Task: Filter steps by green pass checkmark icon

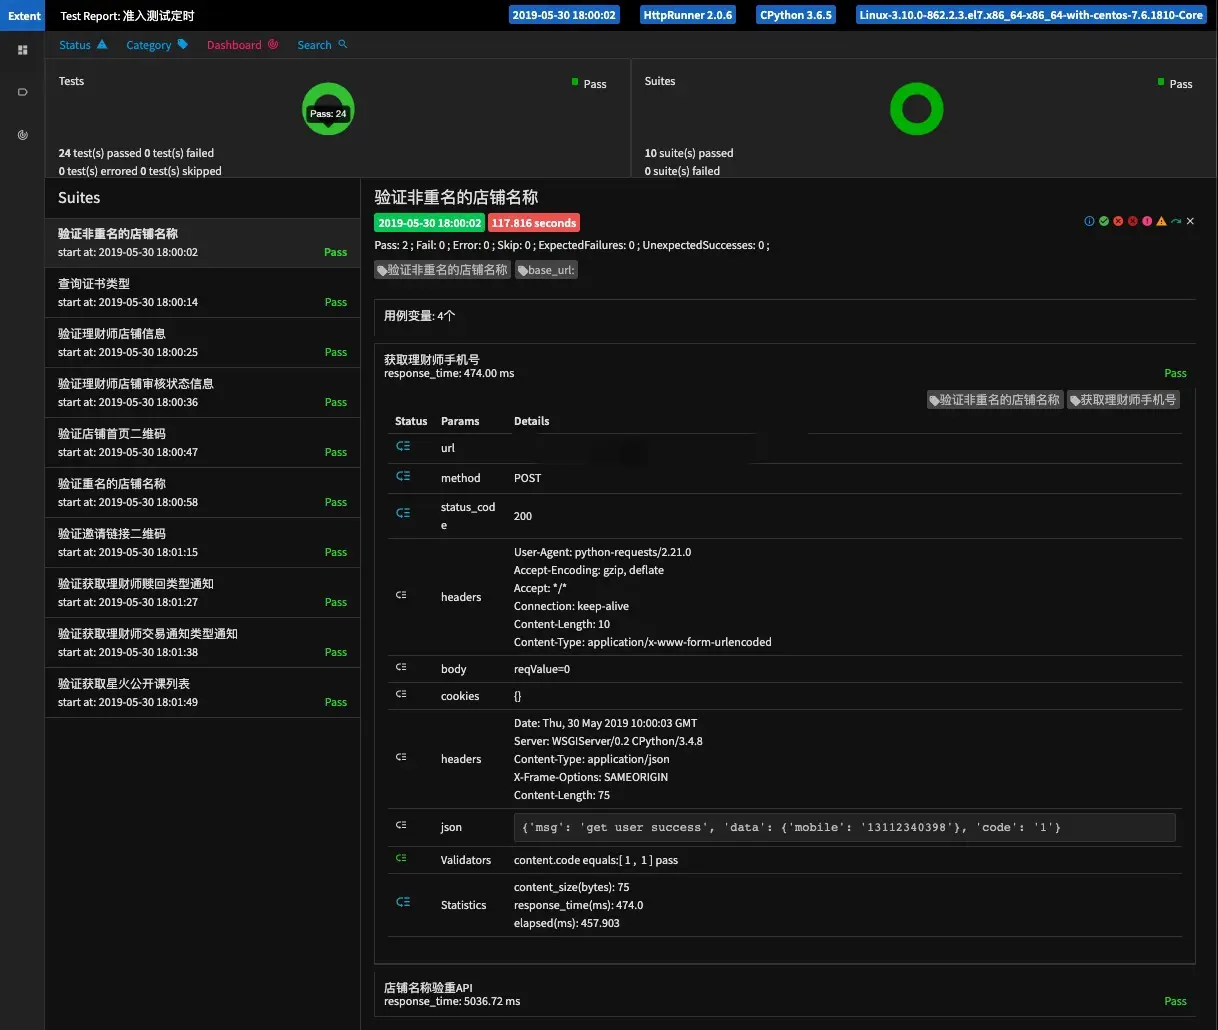Action: (1104, 221)
